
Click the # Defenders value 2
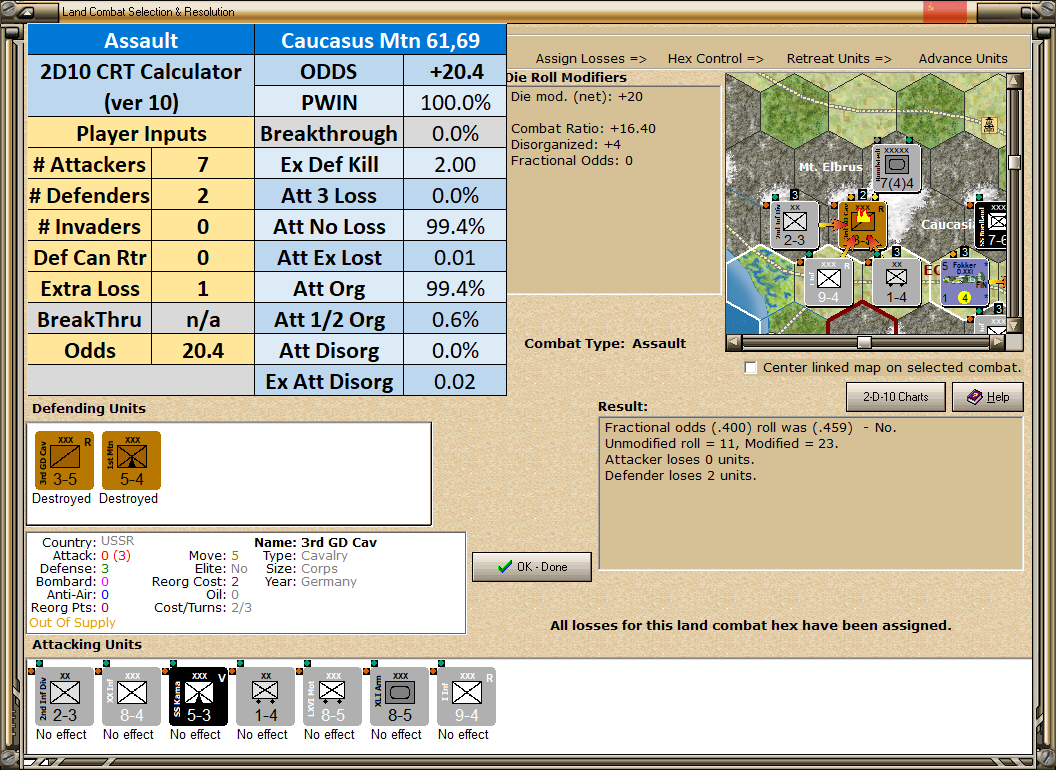(203, 195)
